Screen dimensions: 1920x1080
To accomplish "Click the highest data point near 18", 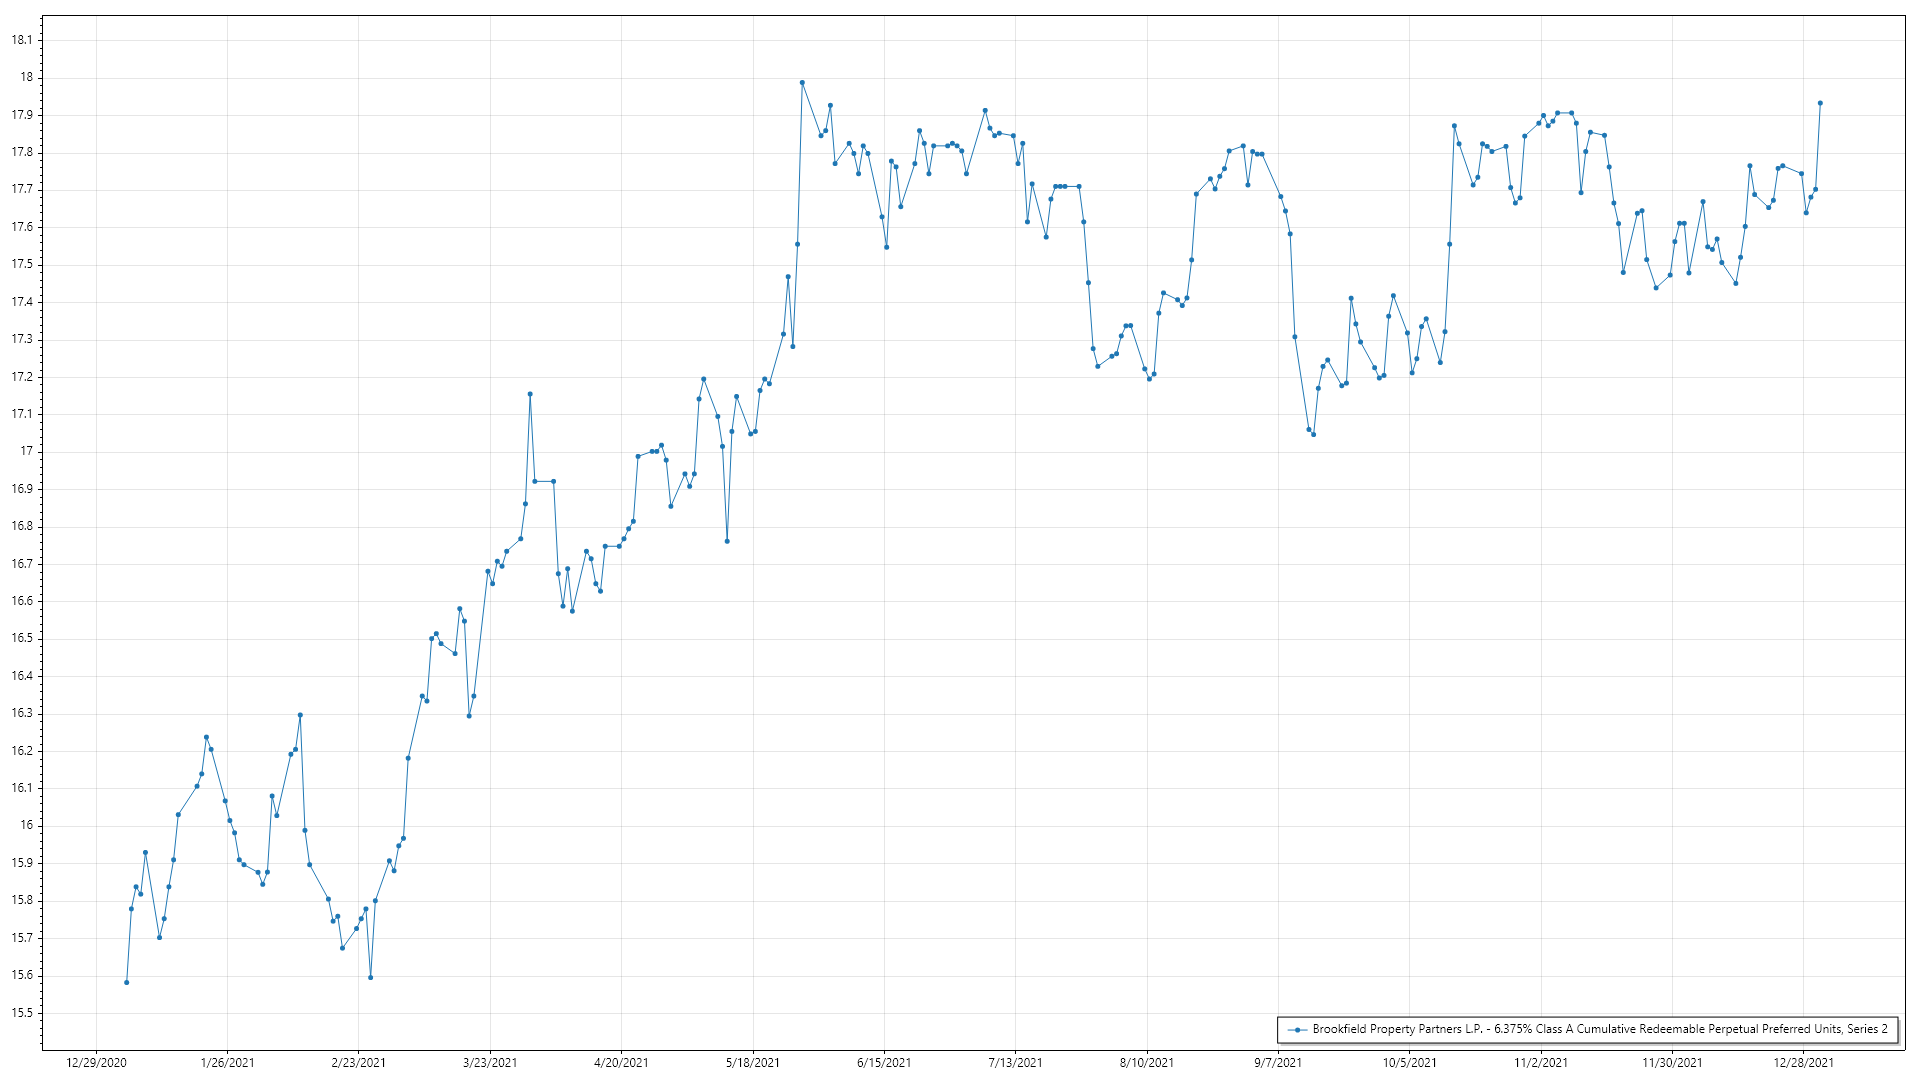I will (x=802, y=83).
